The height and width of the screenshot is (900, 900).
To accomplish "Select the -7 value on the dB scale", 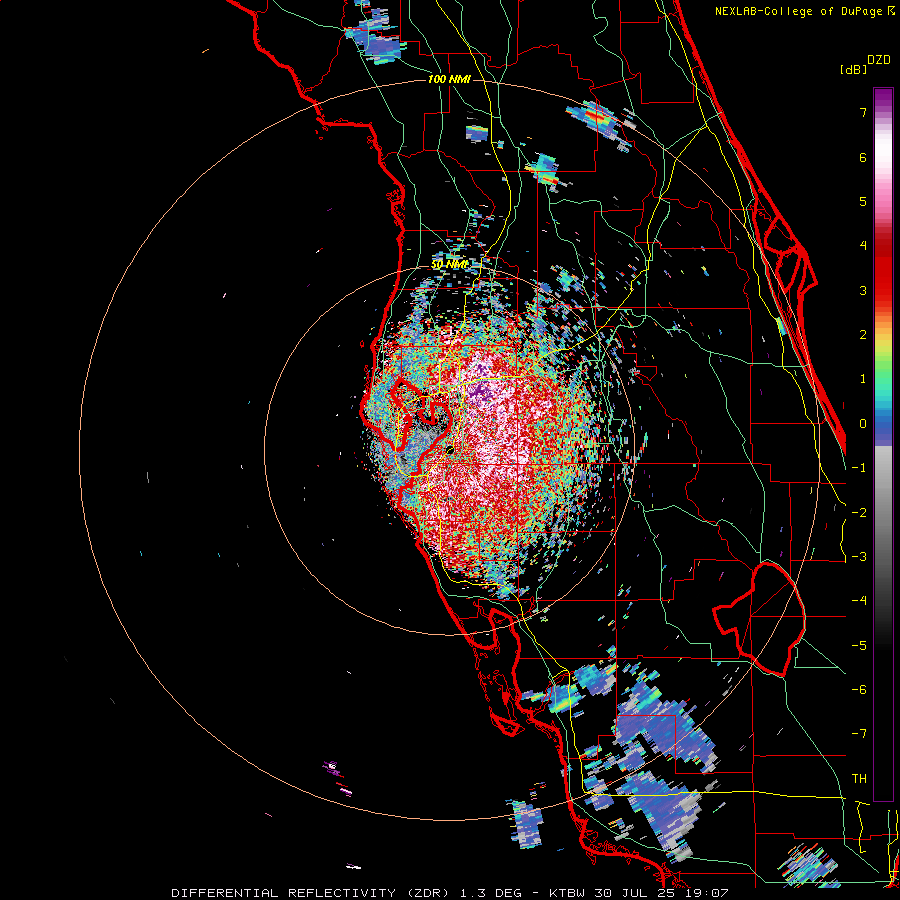I will (x=859, y=734).
